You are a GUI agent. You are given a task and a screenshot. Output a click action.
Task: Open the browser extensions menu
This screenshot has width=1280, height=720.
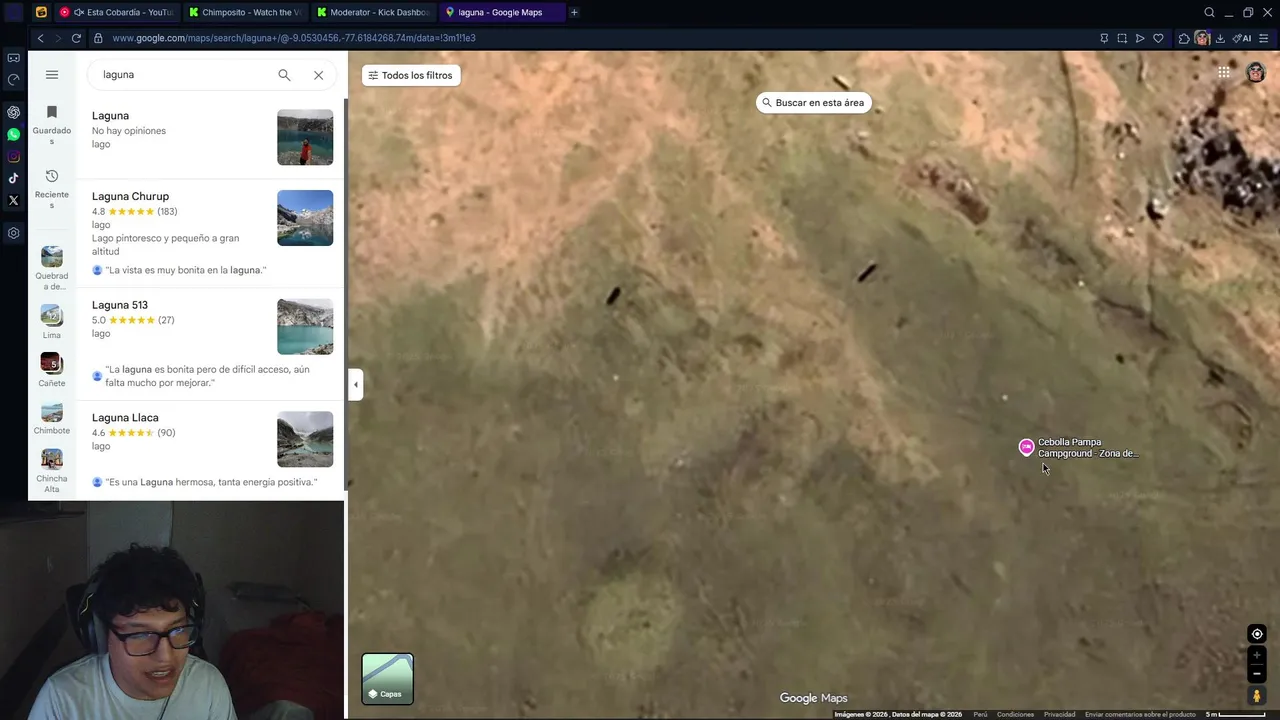coord(1184,38)
